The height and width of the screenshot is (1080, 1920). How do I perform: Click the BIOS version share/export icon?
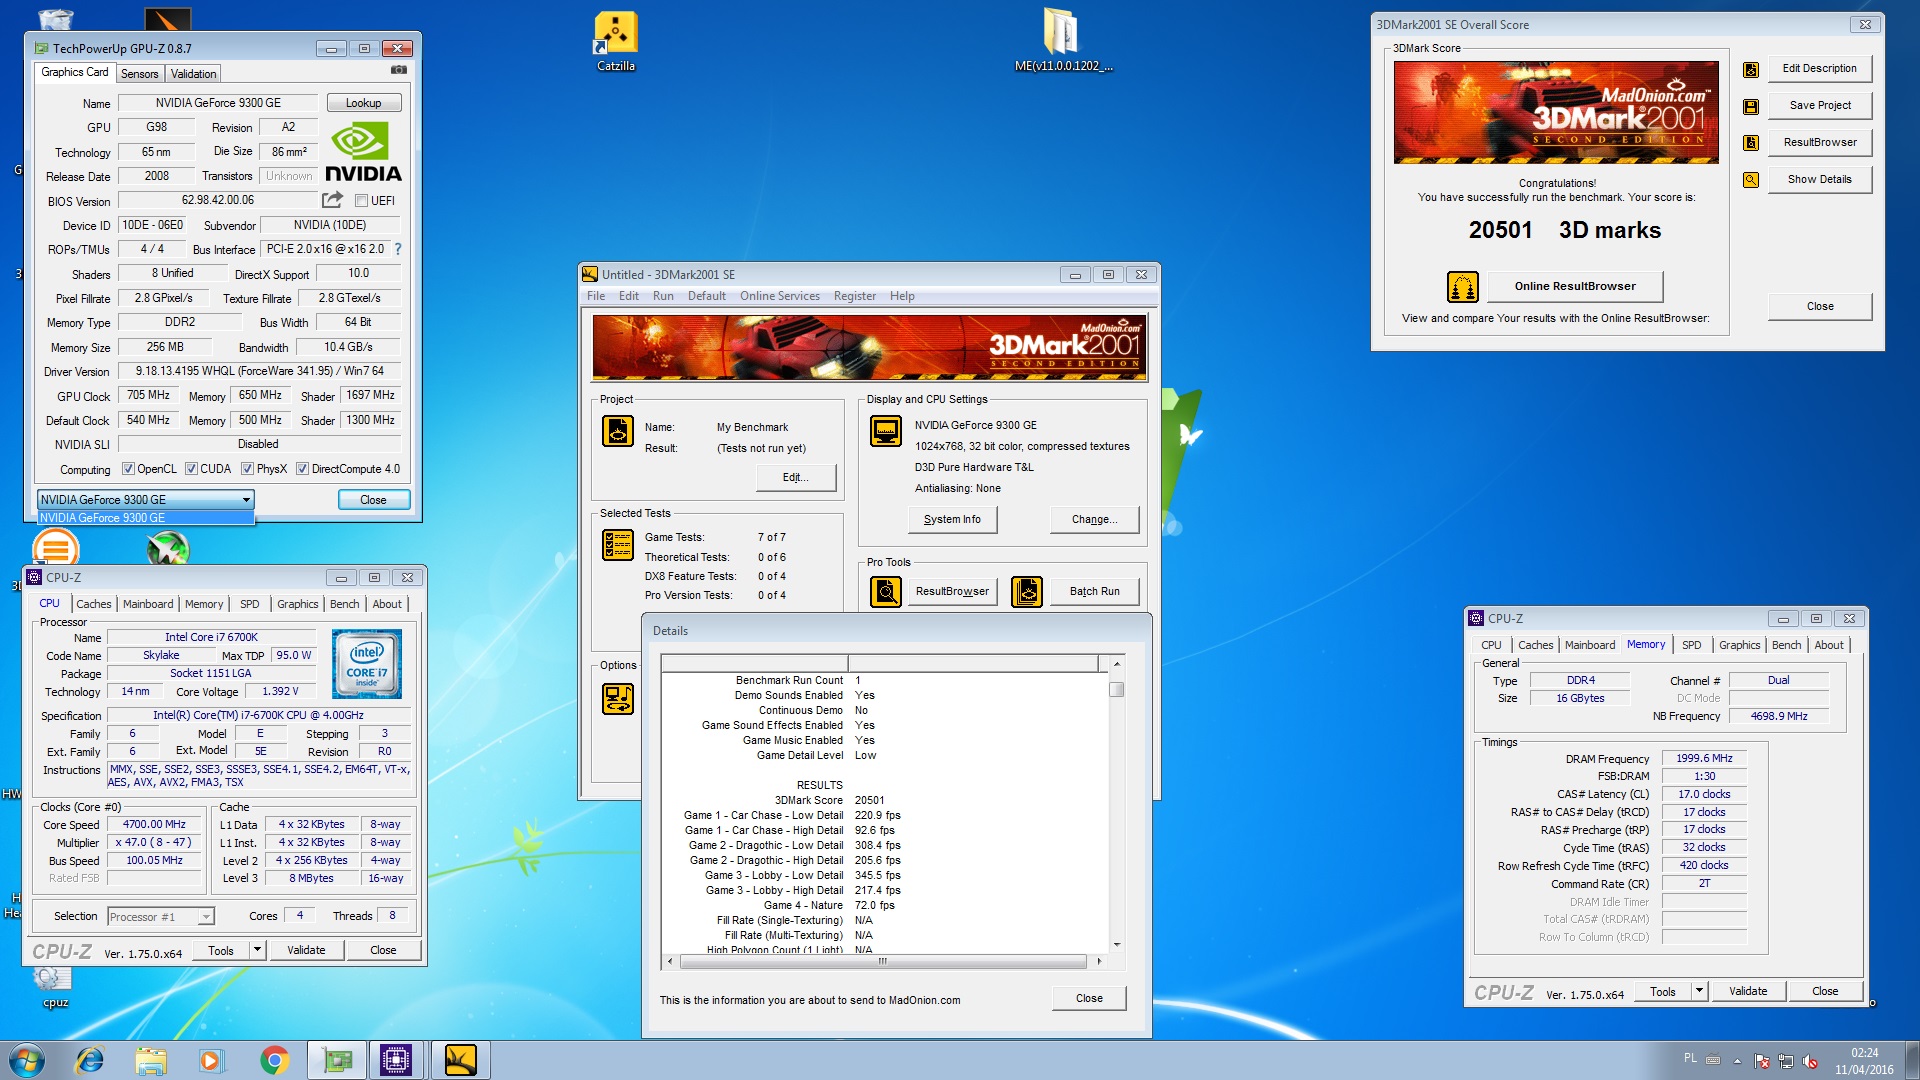(332, 200)
